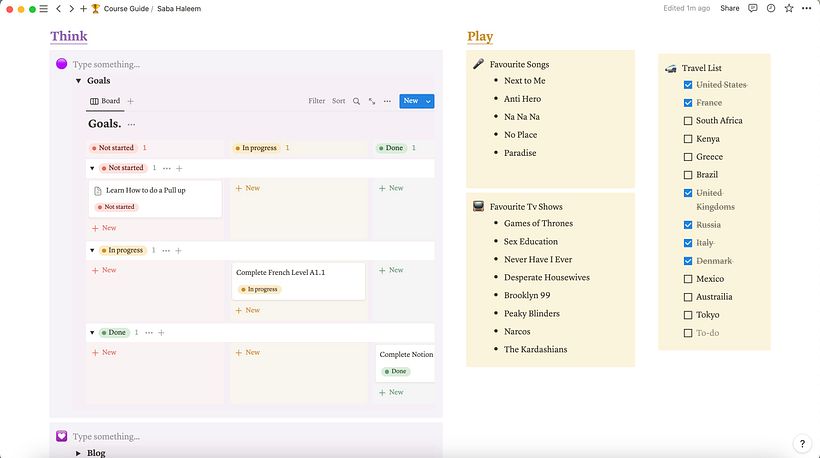Image resolution: width=820 pixels, height=458 pixels.
Task: Click the purple heart callout icon
Action: 62,436
